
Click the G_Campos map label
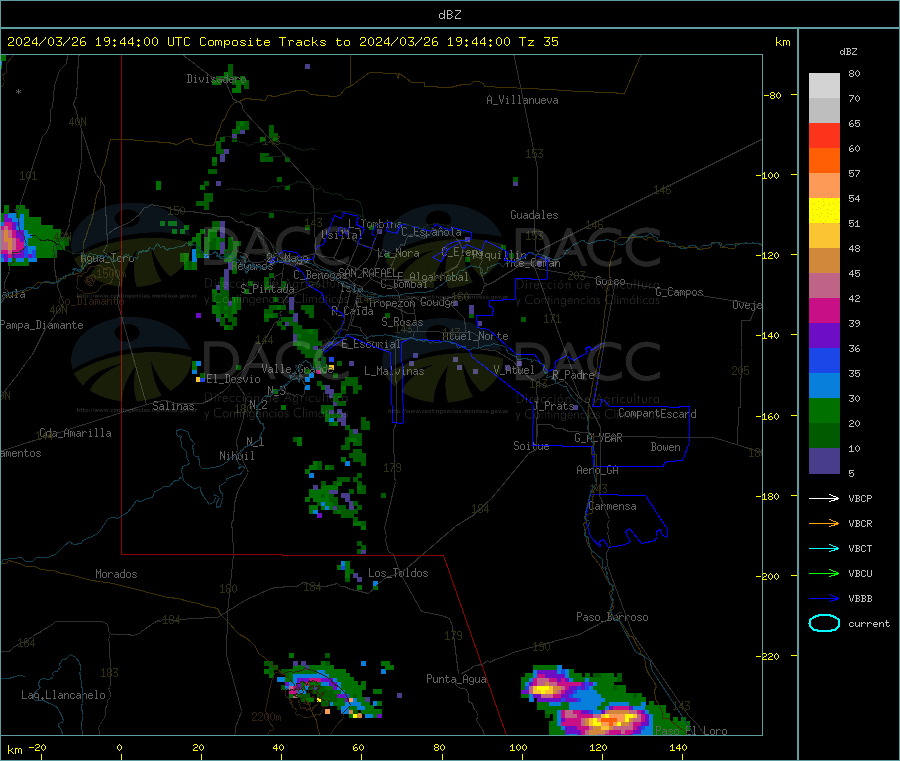click(x=679, y=292)
